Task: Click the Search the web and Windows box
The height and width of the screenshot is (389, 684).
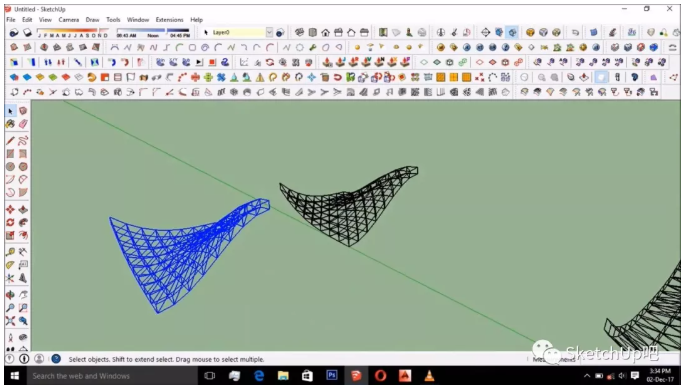Action: pyautogui.click(x=111, y=375)
